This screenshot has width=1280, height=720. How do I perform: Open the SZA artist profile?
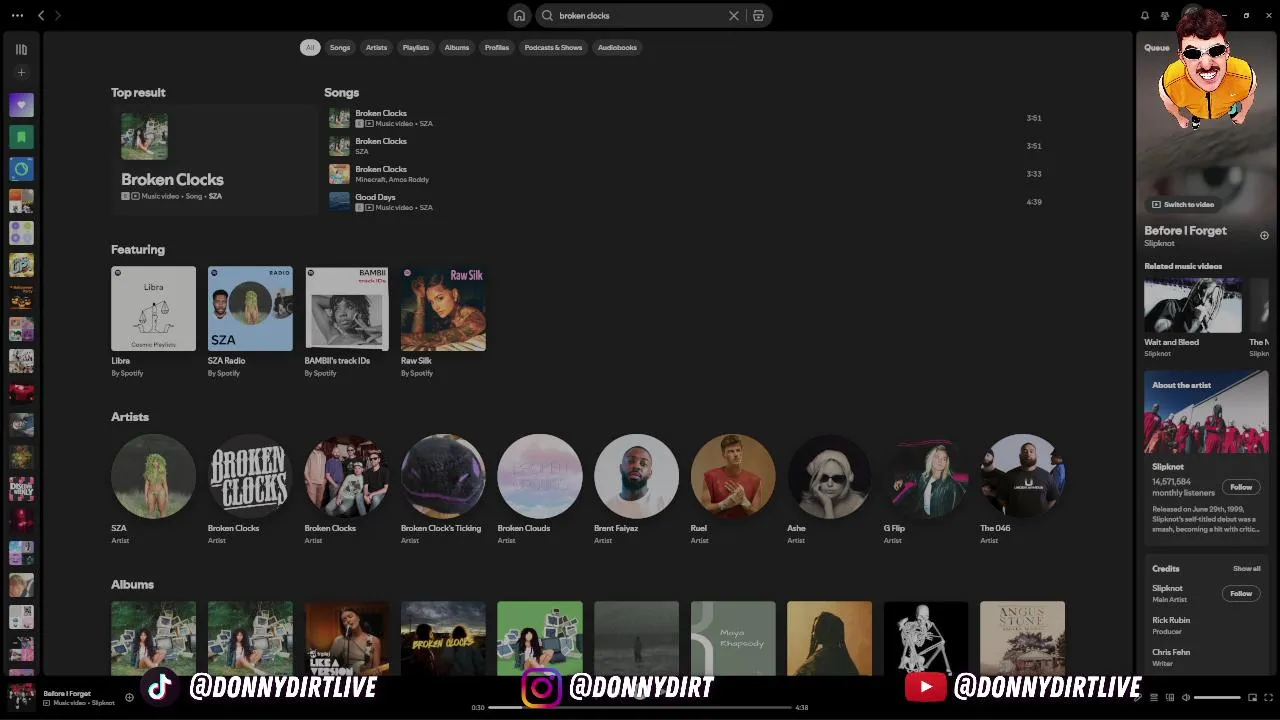[153, 489]
